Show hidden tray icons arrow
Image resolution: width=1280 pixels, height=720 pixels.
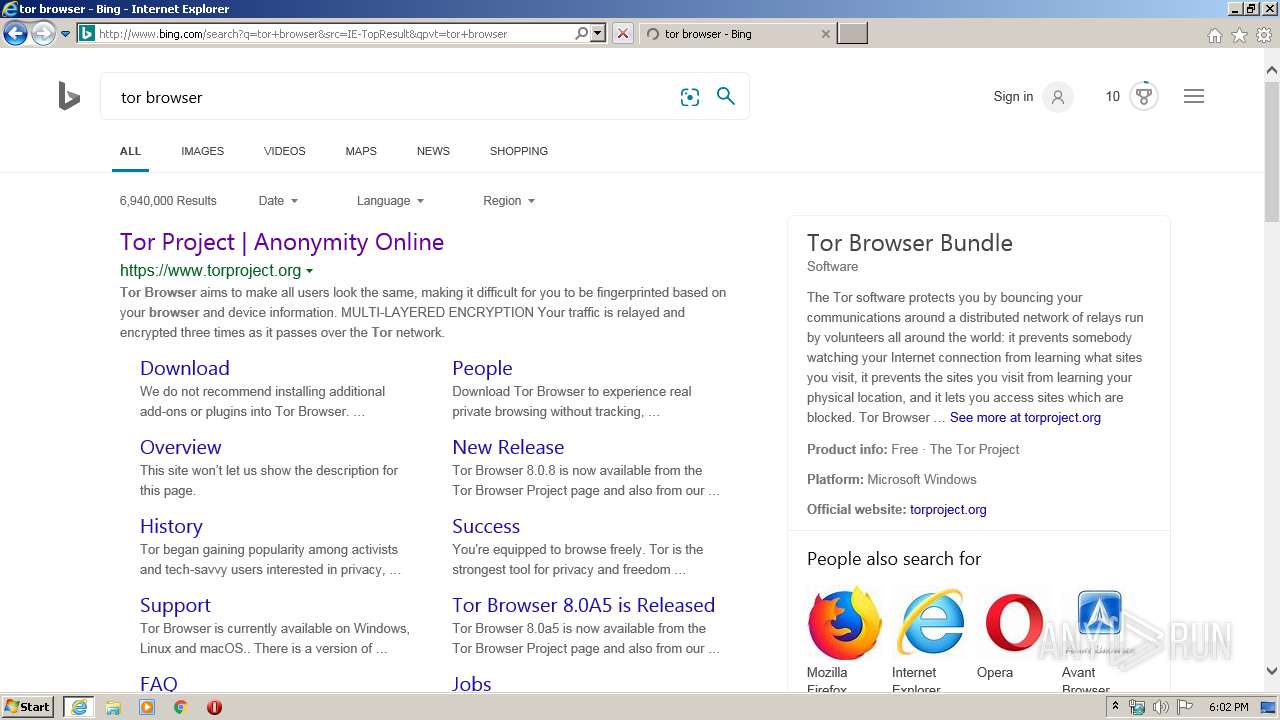(x=1115, y=707)
